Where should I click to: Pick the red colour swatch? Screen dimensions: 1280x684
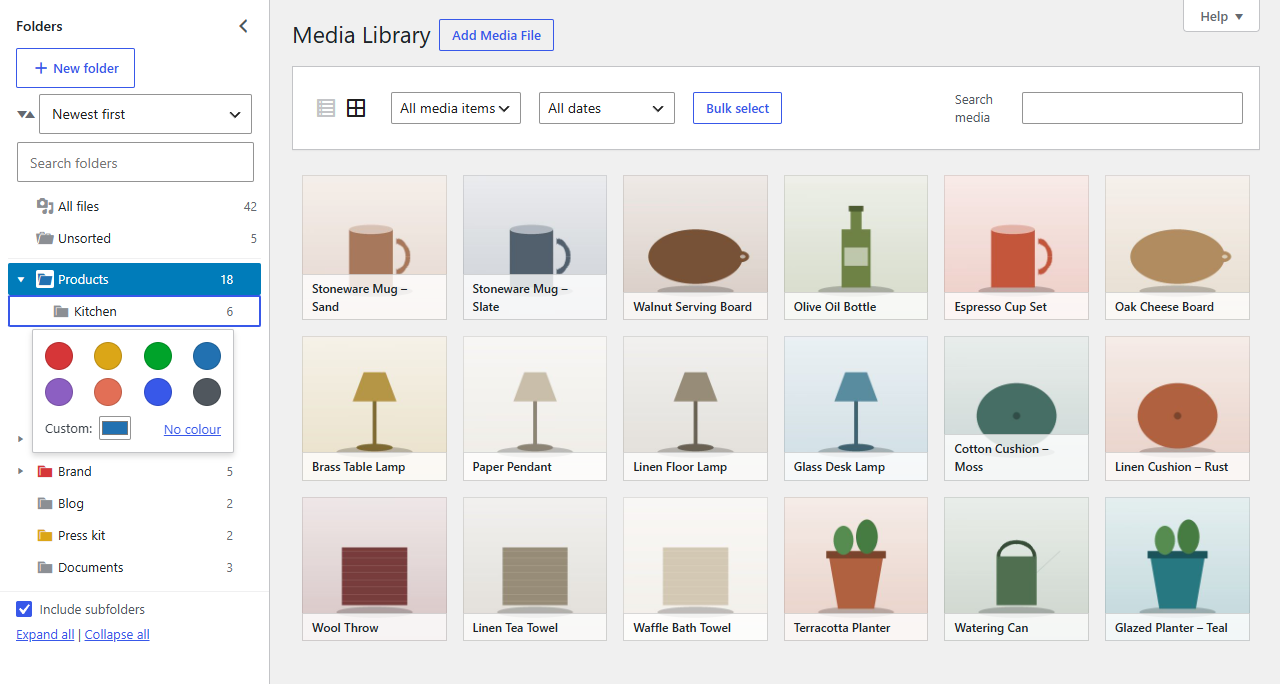pyautogui.click(x=59, y=355)
